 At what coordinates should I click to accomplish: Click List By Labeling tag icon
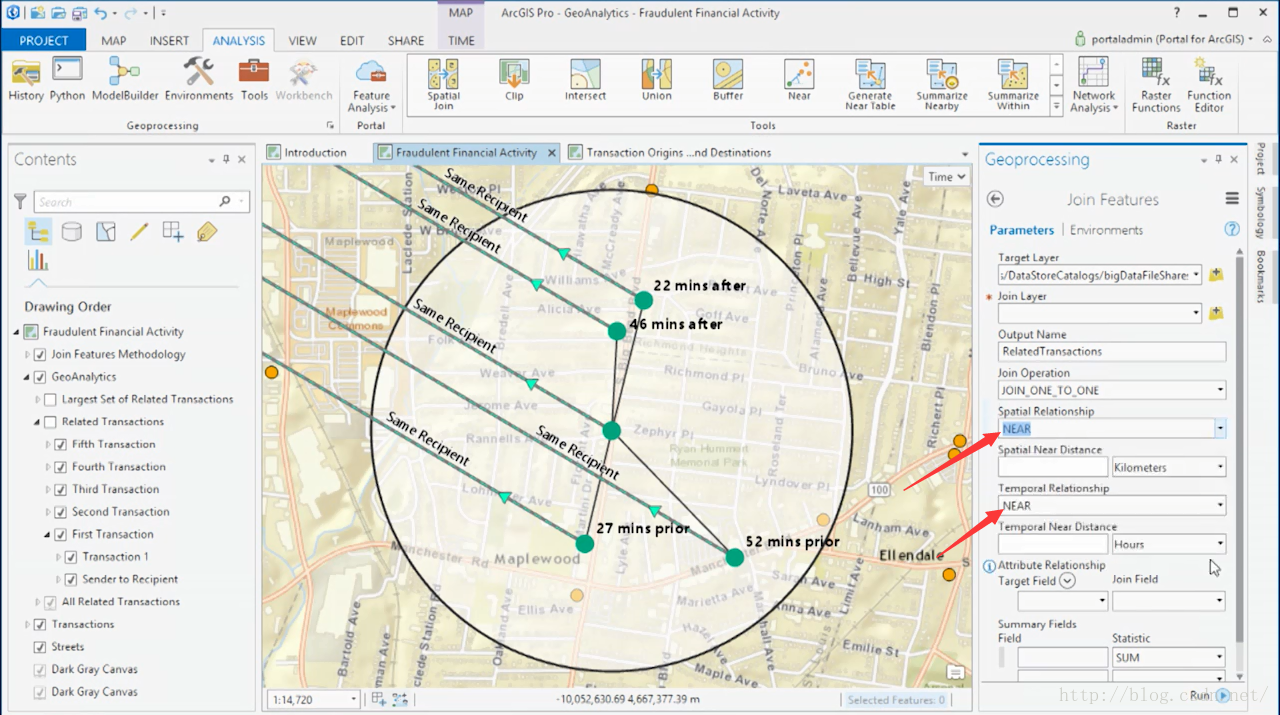pos(207,232)
